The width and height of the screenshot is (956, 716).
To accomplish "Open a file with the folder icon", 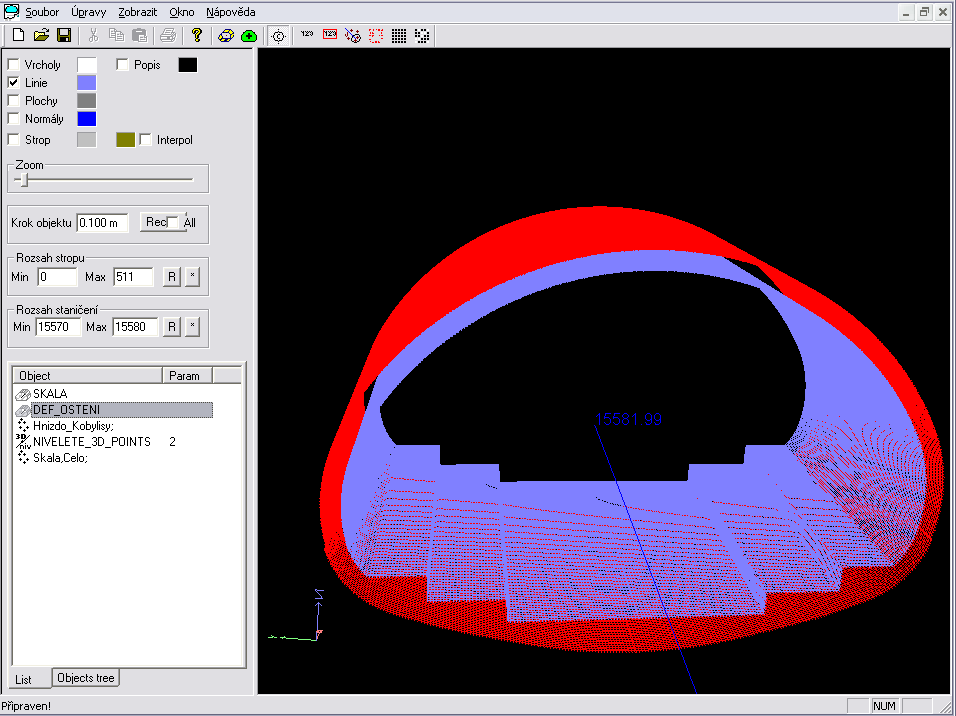I will (41, 36).
